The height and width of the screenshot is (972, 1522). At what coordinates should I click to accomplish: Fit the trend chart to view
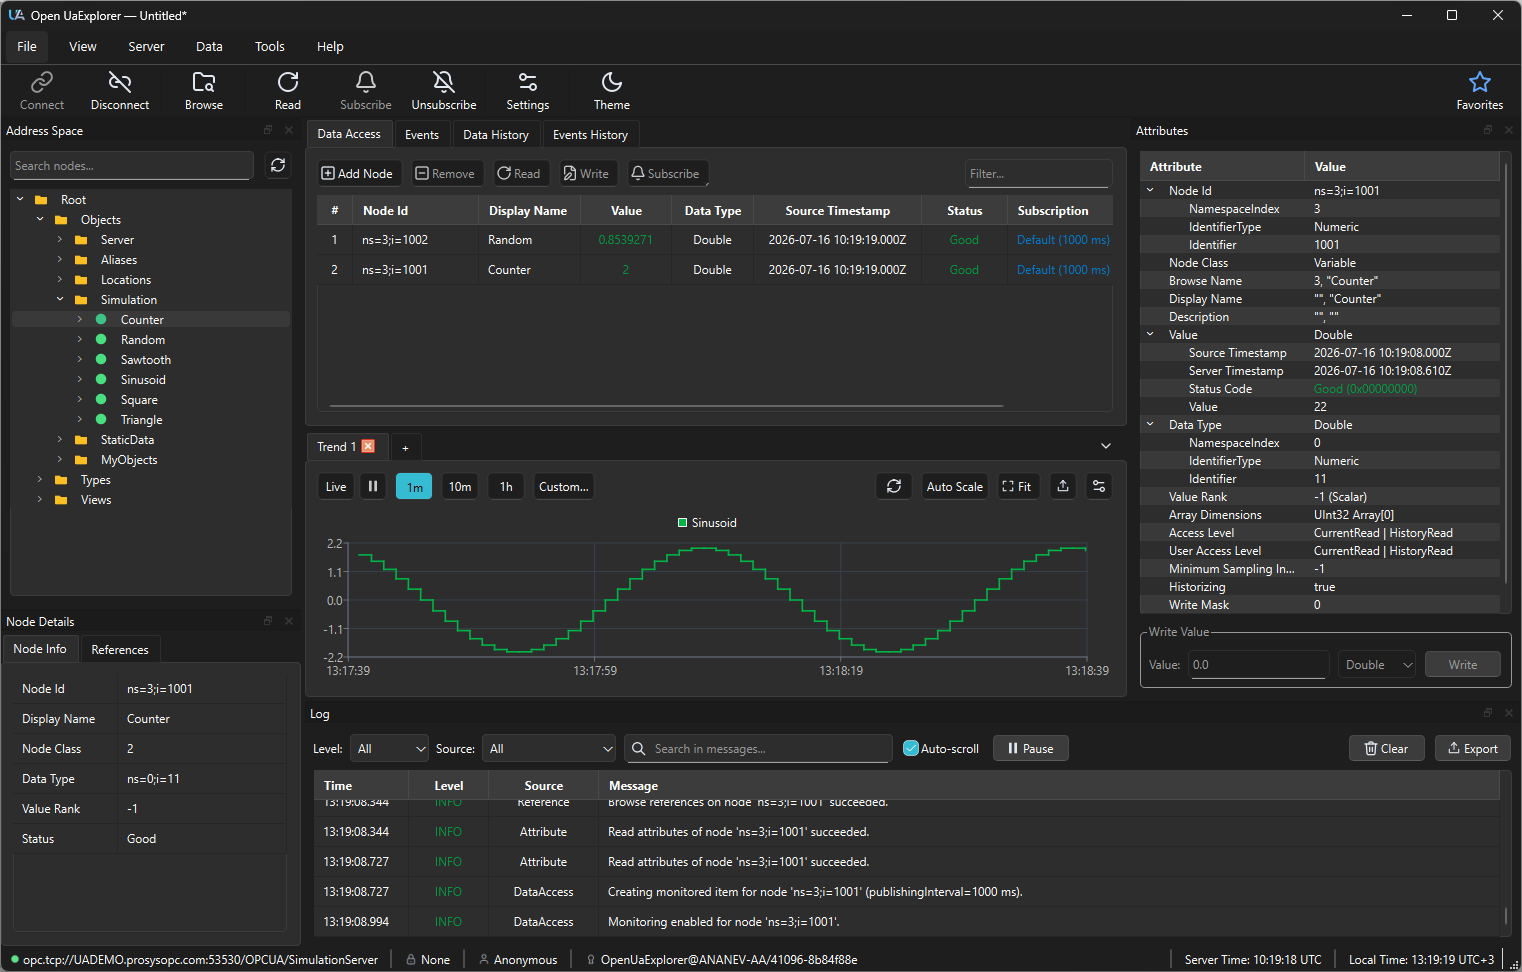pyautogui.click(x=1017, y=486)
